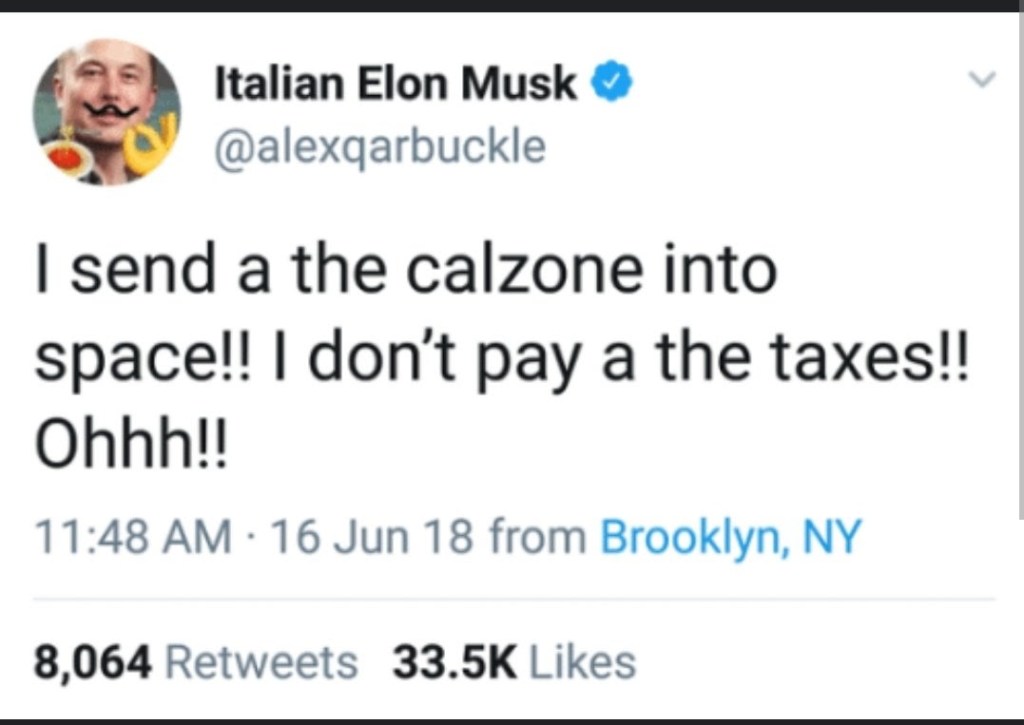Screen dimensions: 1024x725
Task: Open the "Italian Elon Musk" display name
Action: (397, 86)
